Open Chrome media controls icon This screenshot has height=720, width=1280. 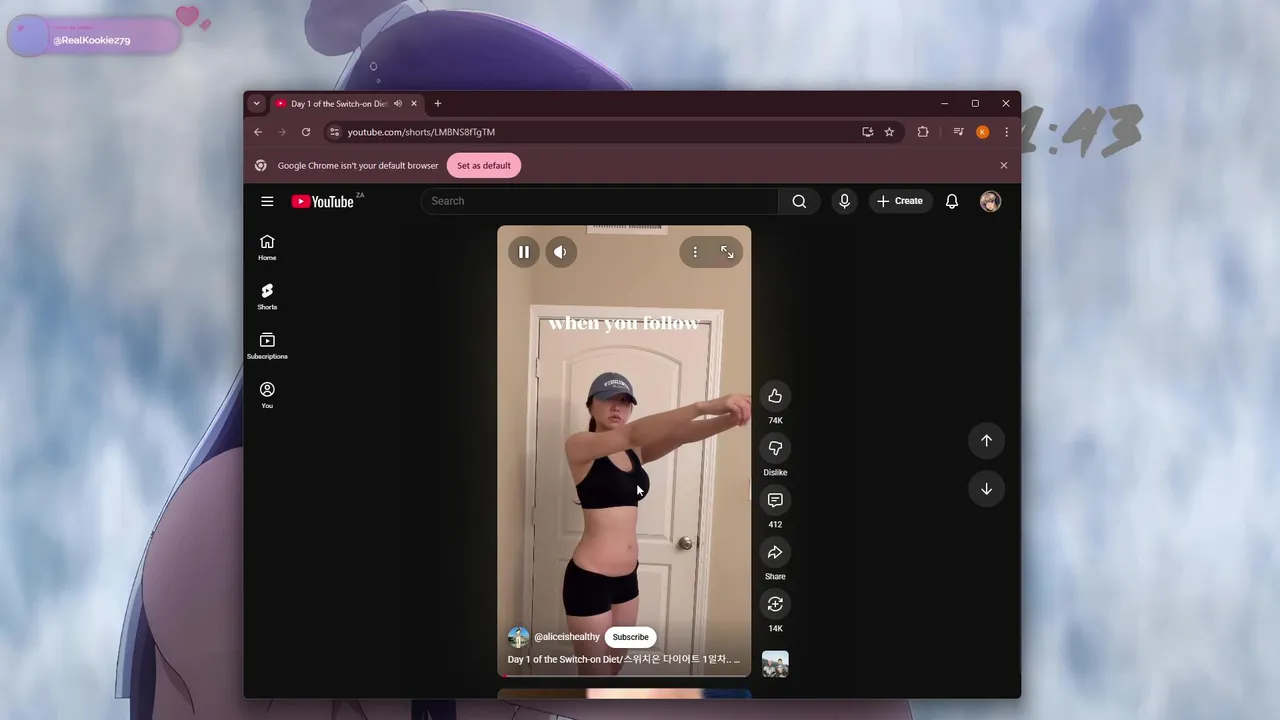(x=958, y=132)
